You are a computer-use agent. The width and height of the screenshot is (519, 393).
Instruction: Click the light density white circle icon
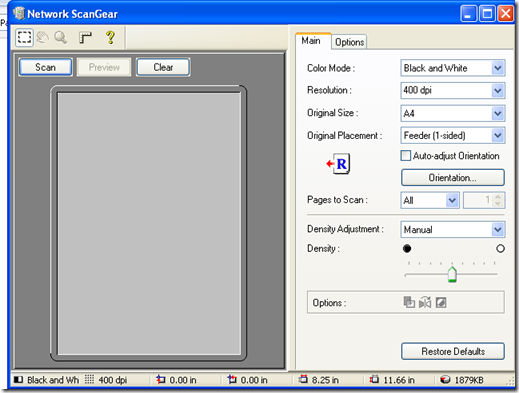tap(500, 248)
